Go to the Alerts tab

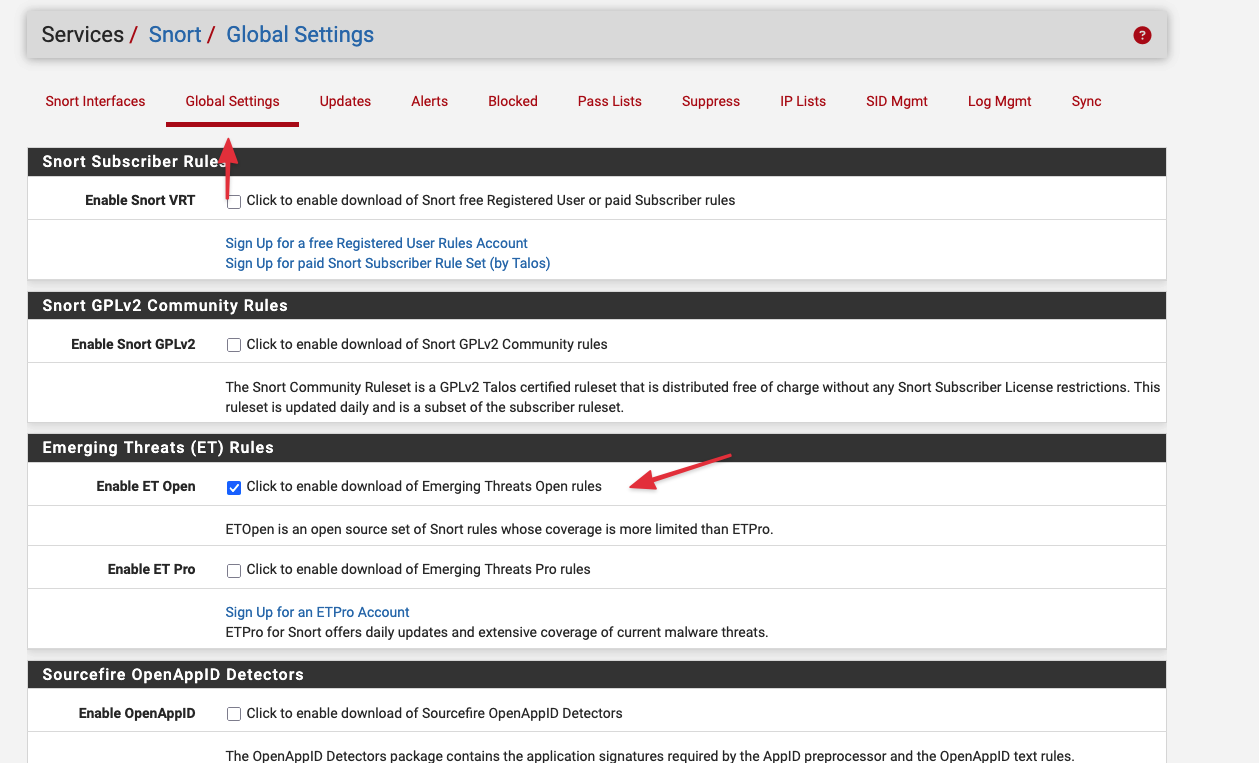click(429, 101)
